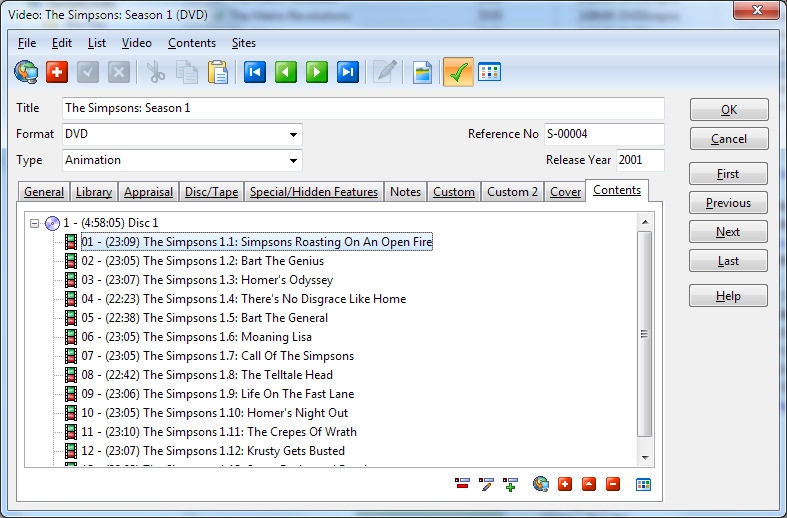
Task: Click the Help button
Action: tap(728, 296)
